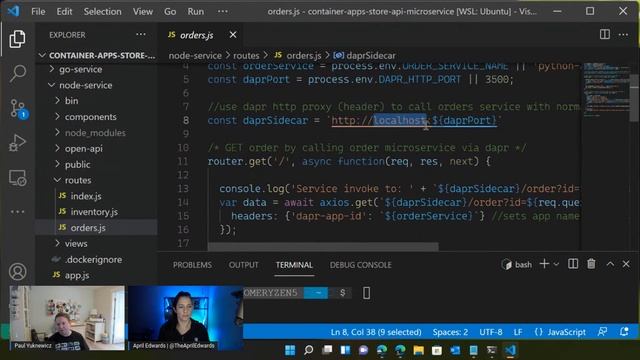Close the terminal panel

[626, 264]
